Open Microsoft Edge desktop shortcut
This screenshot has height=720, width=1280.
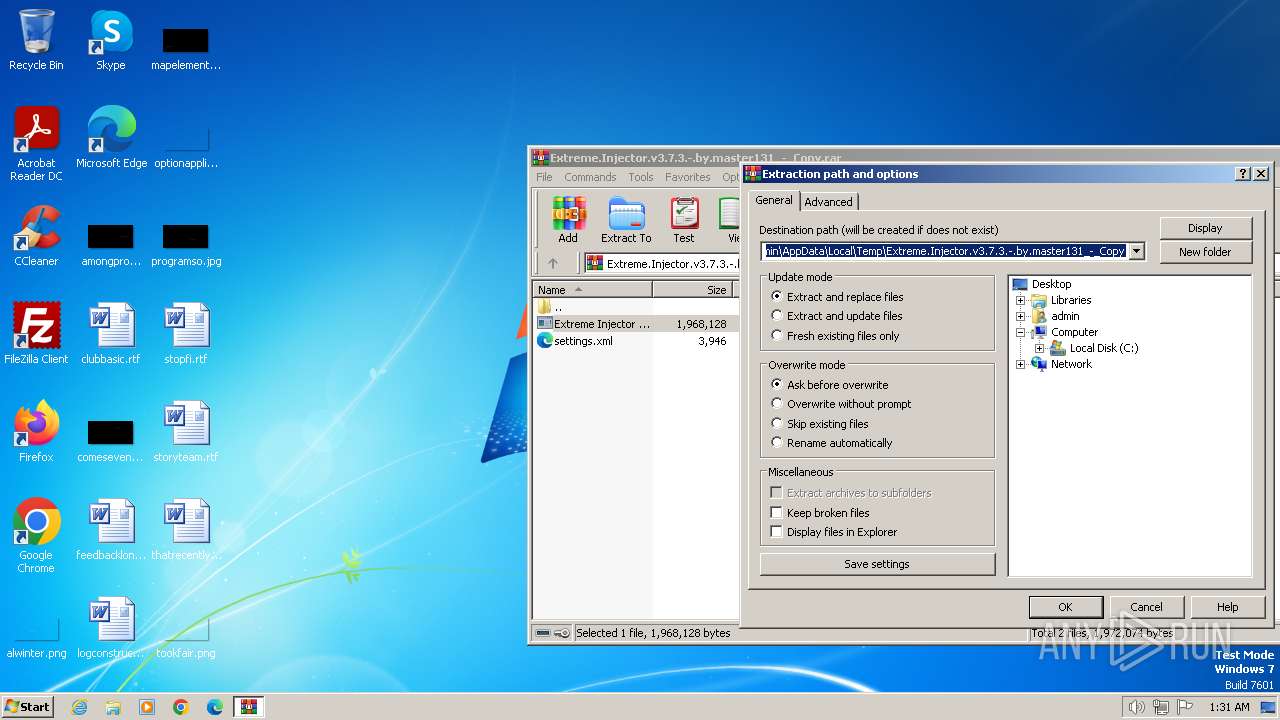(x=111, y=138)
